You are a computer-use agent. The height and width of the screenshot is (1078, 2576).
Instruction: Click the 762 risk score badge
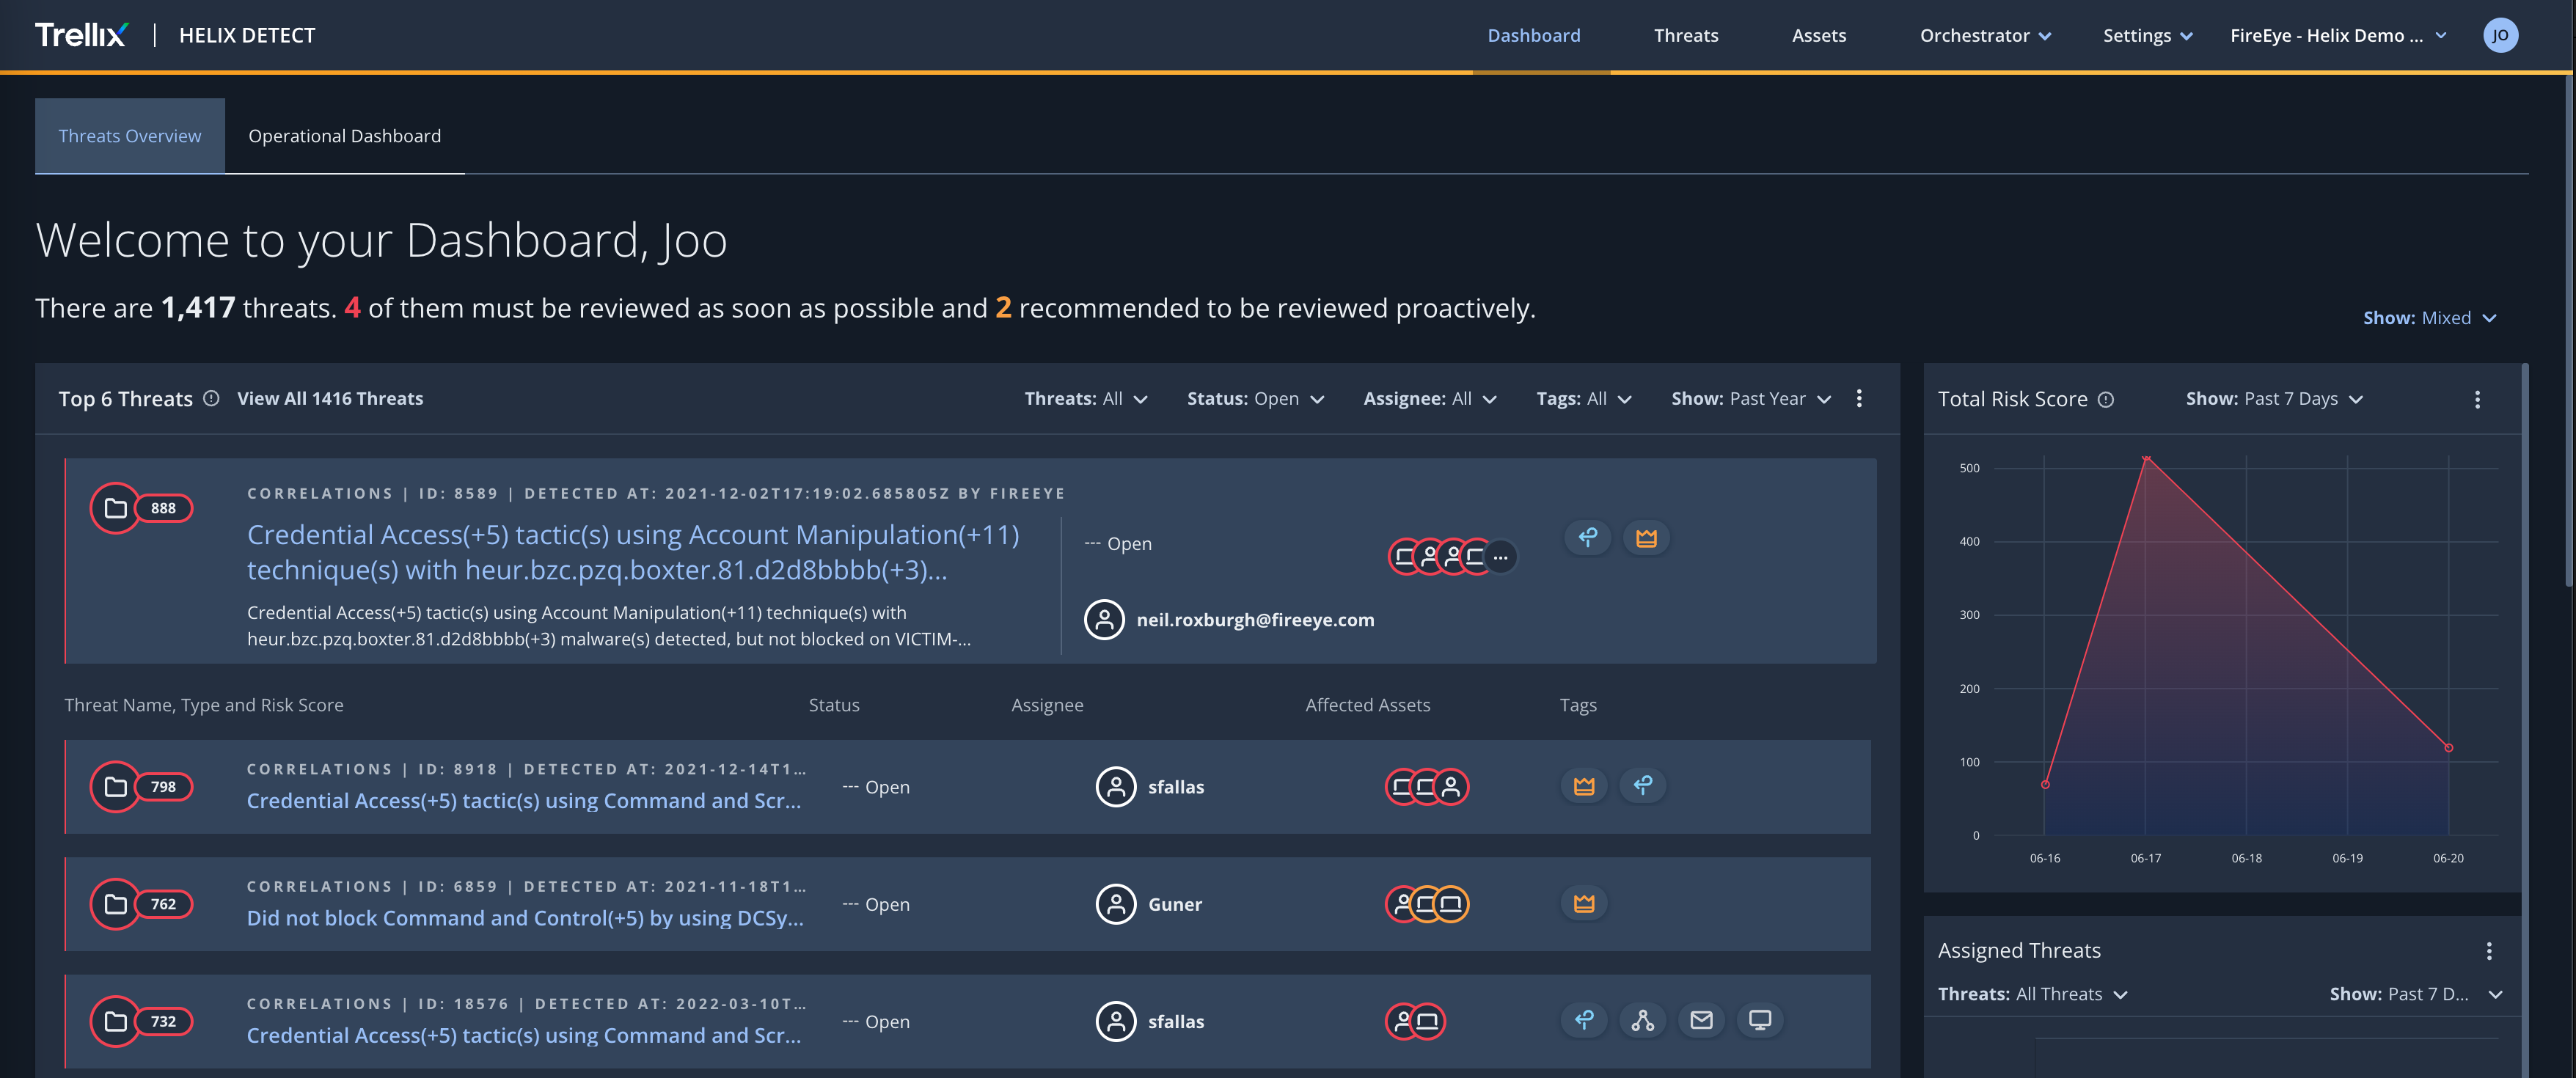click(x=163, y=904)
